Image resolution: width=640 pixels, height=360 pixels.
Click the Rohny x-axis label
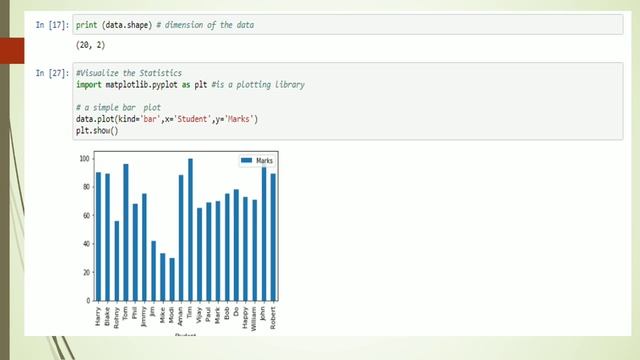pos(116,318)
